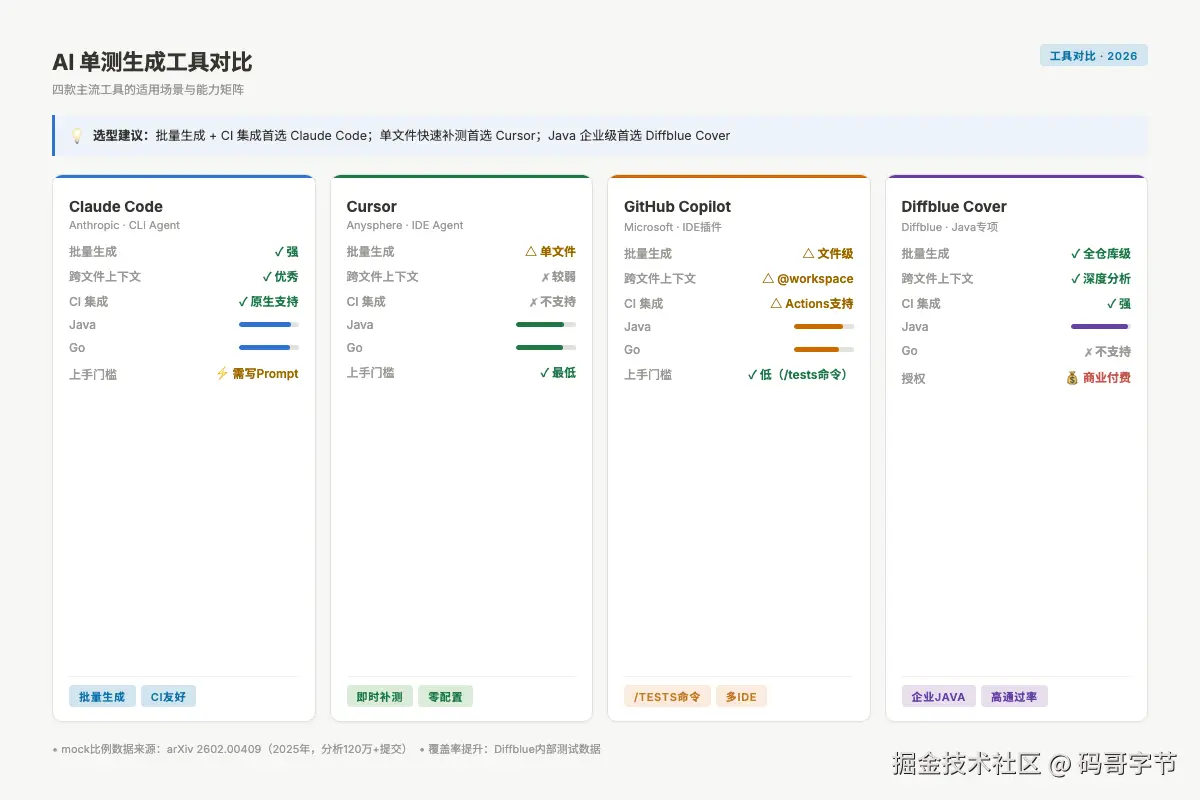The width and height of the screenshot is (1200, 800).
Task: Click the Anthropic · CLI Agent subtitle
Action: tap(125, 226)
